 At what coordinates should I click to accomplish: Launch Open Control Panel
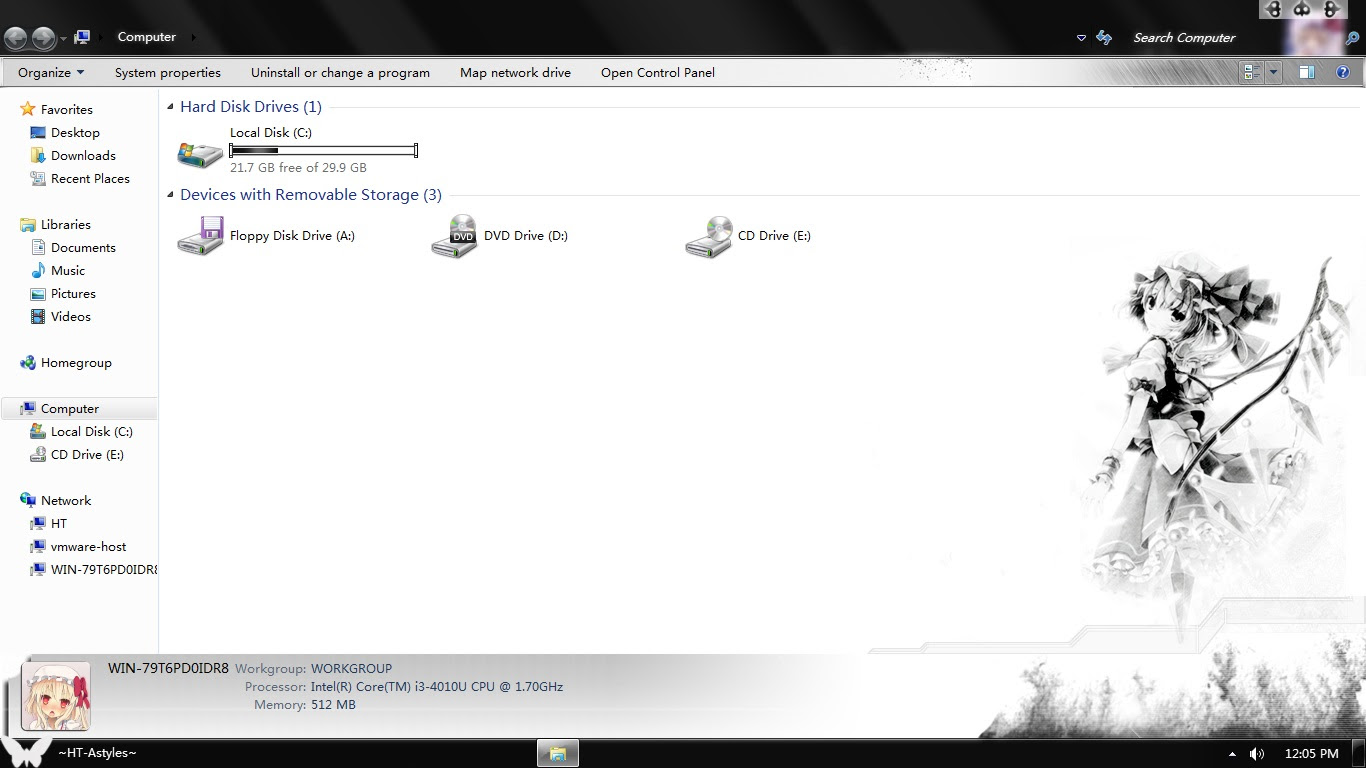coord(658,72)
